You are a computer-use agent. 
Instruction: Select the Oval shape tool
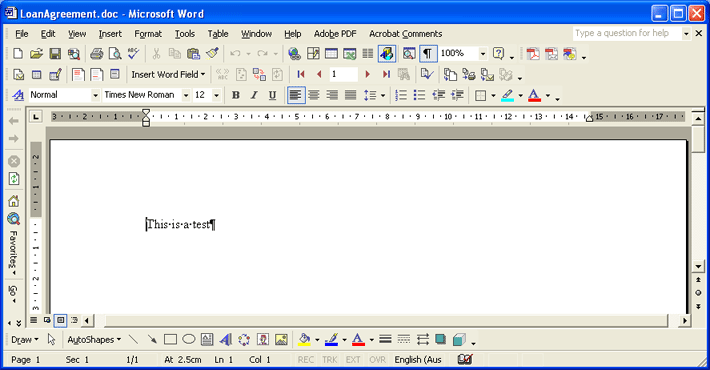point(189,340)
